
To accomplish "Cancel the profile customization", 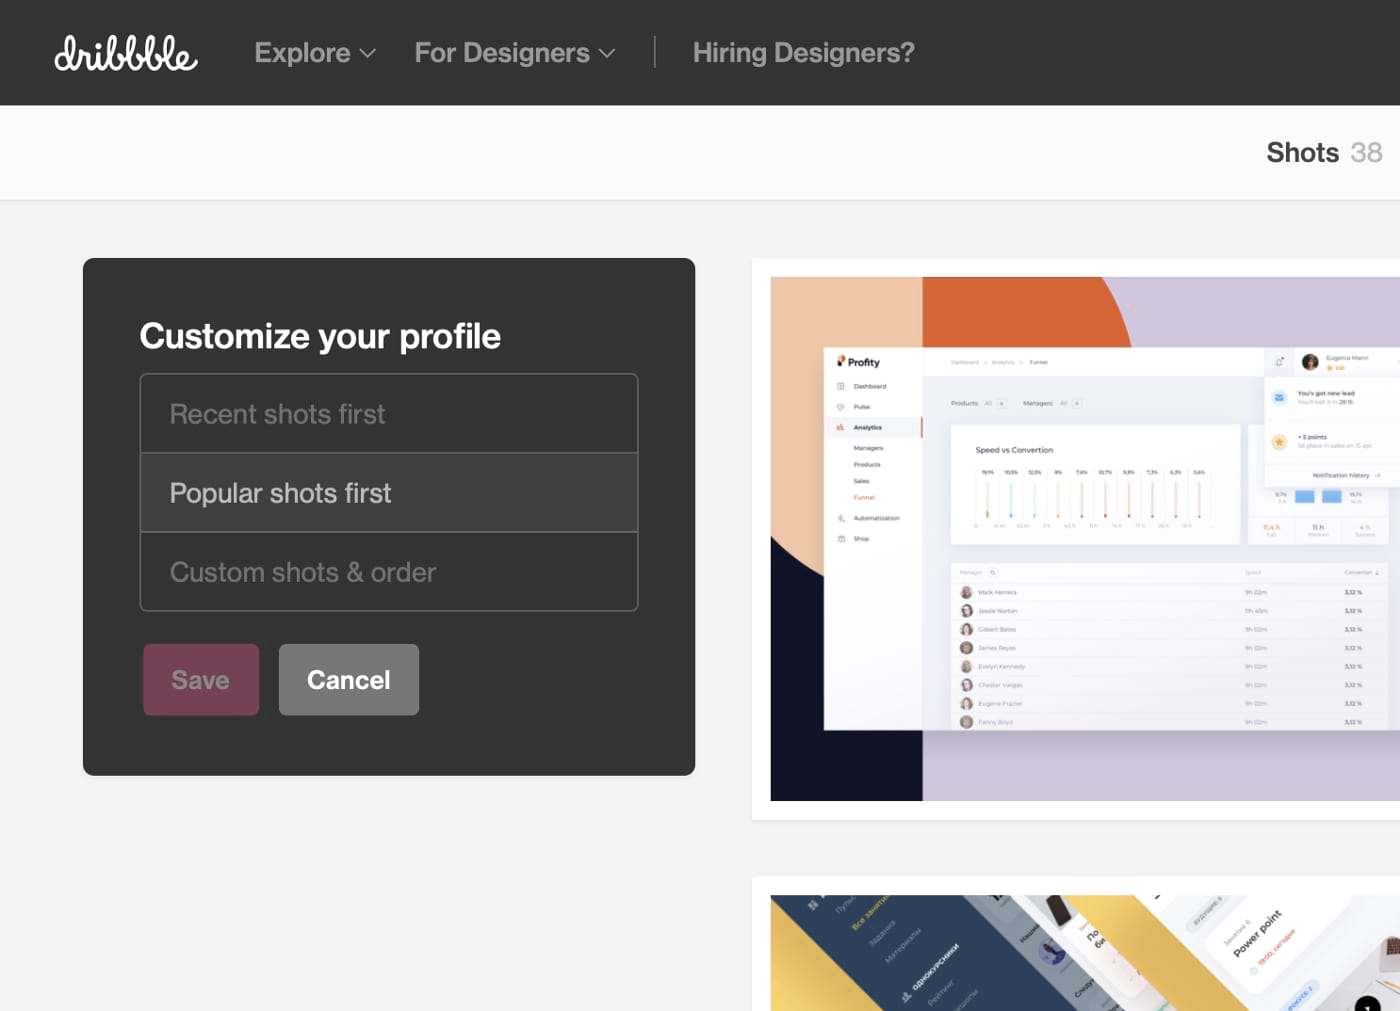I will coord(348,680).
